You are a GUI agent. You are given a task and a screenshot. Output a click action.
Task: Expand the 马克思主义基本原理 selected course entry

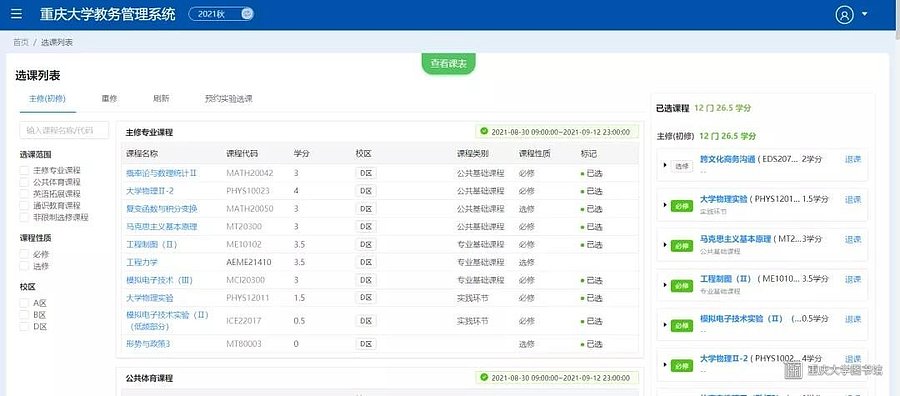pos(665,244)
